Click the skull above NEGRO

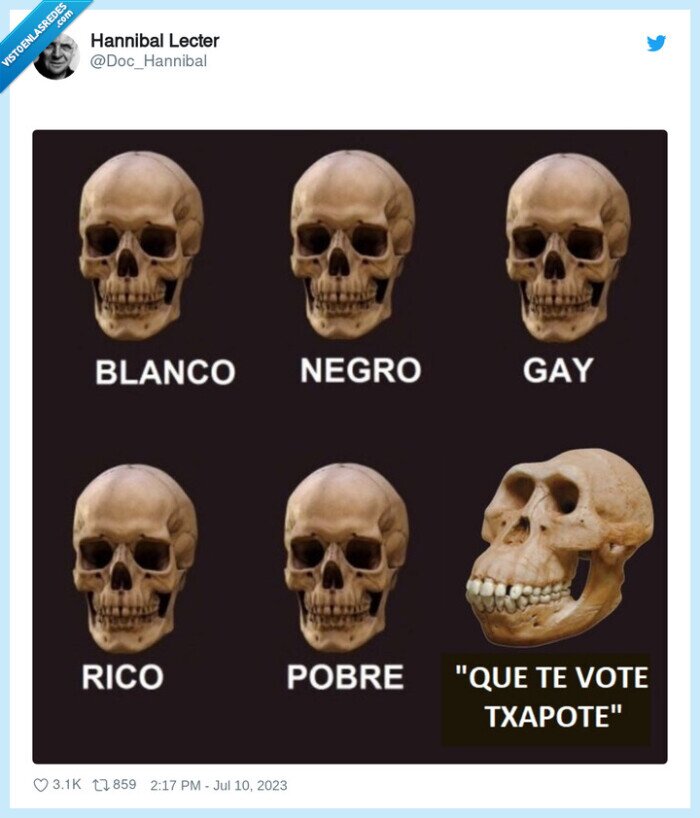click(353, 244)
